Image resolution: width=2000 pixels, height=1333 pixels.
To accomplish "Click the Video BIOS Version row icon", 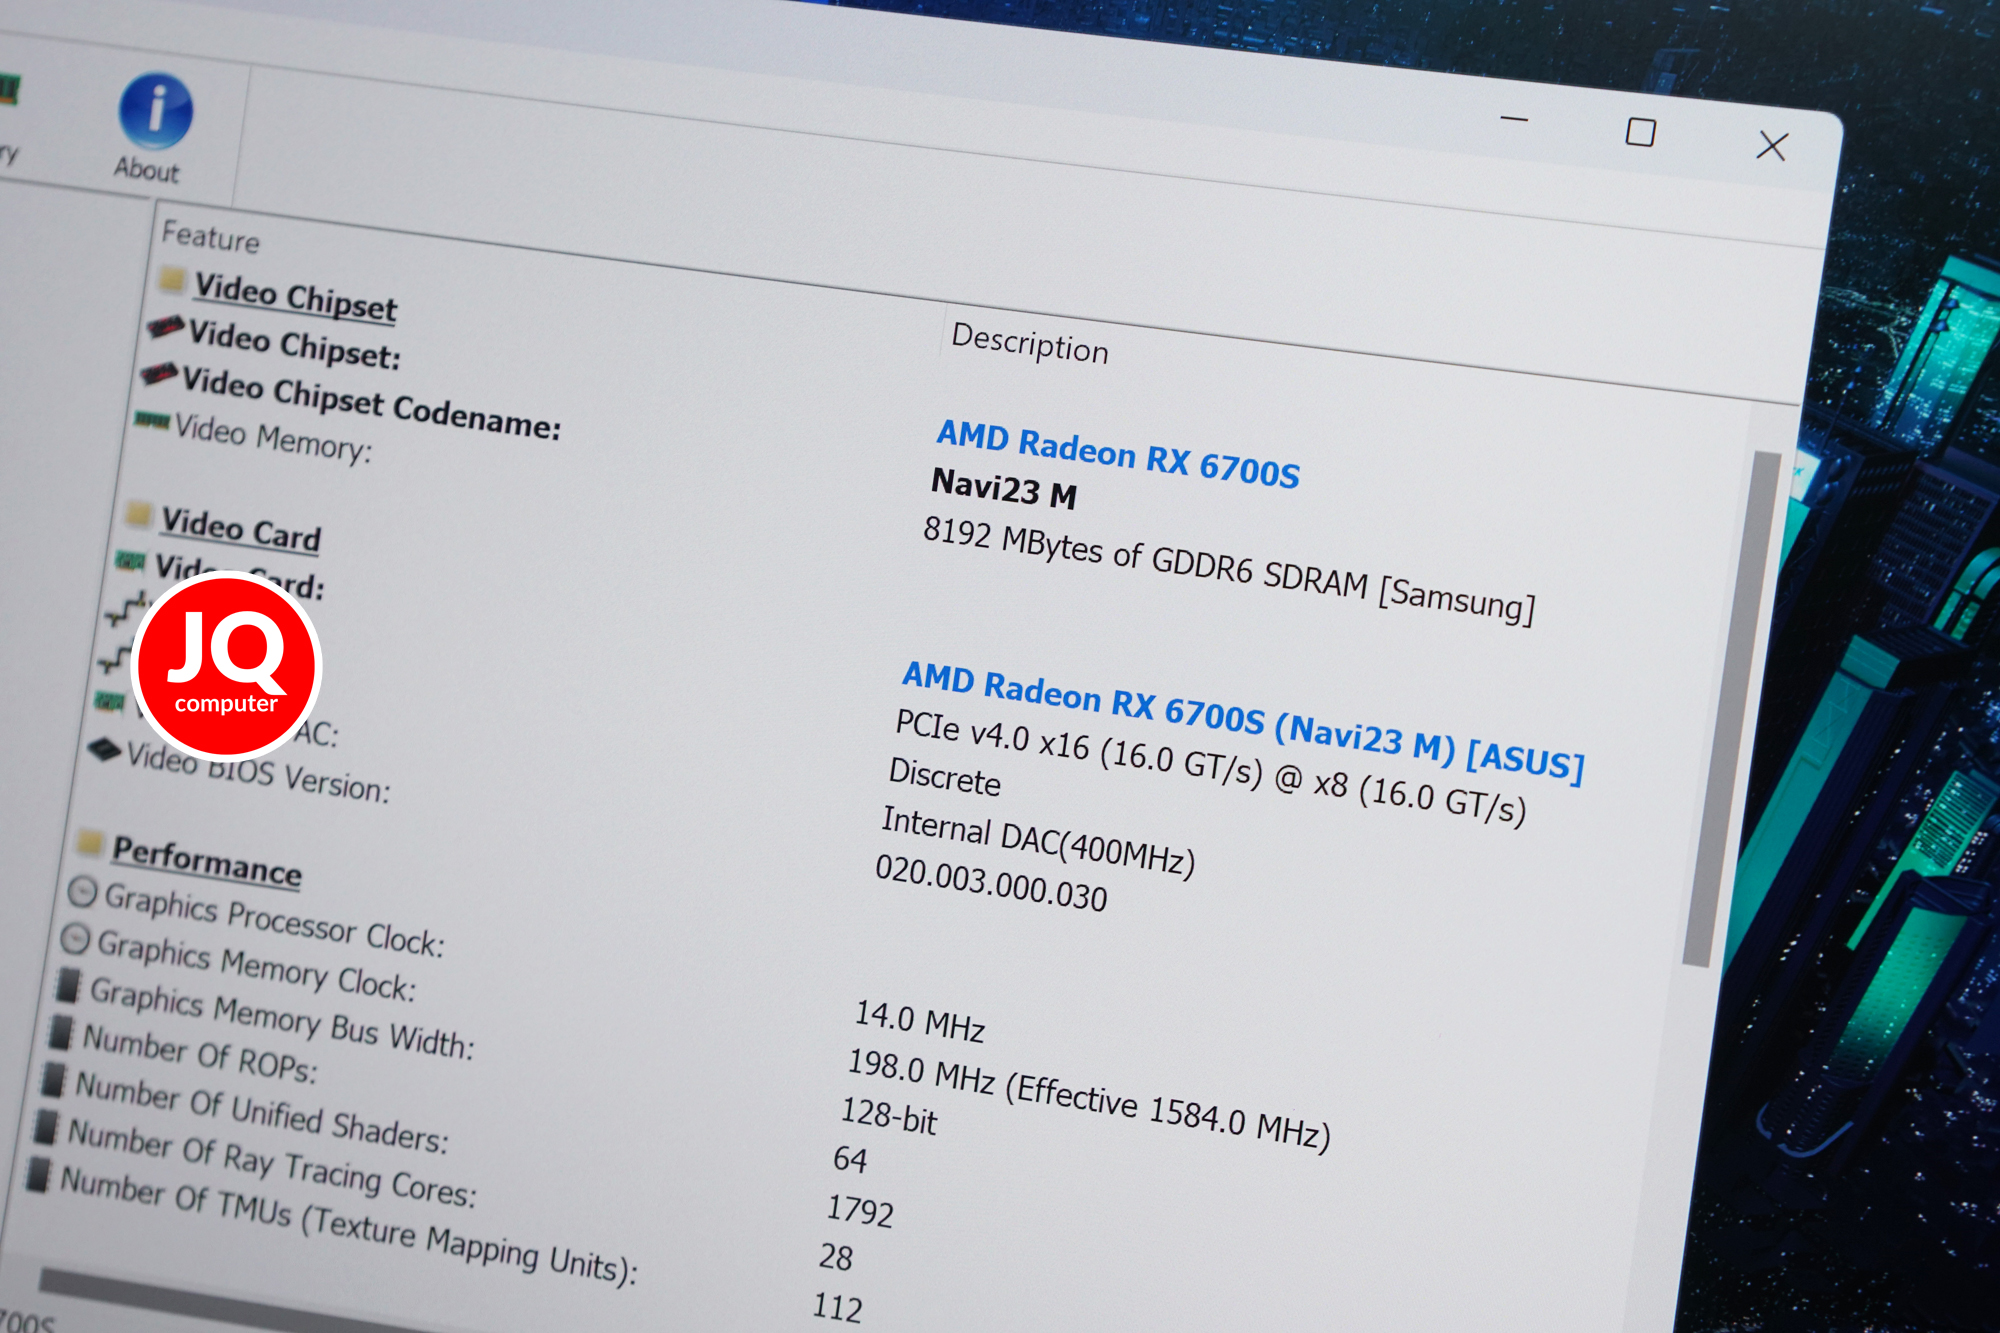I will [x=104, y=749].
